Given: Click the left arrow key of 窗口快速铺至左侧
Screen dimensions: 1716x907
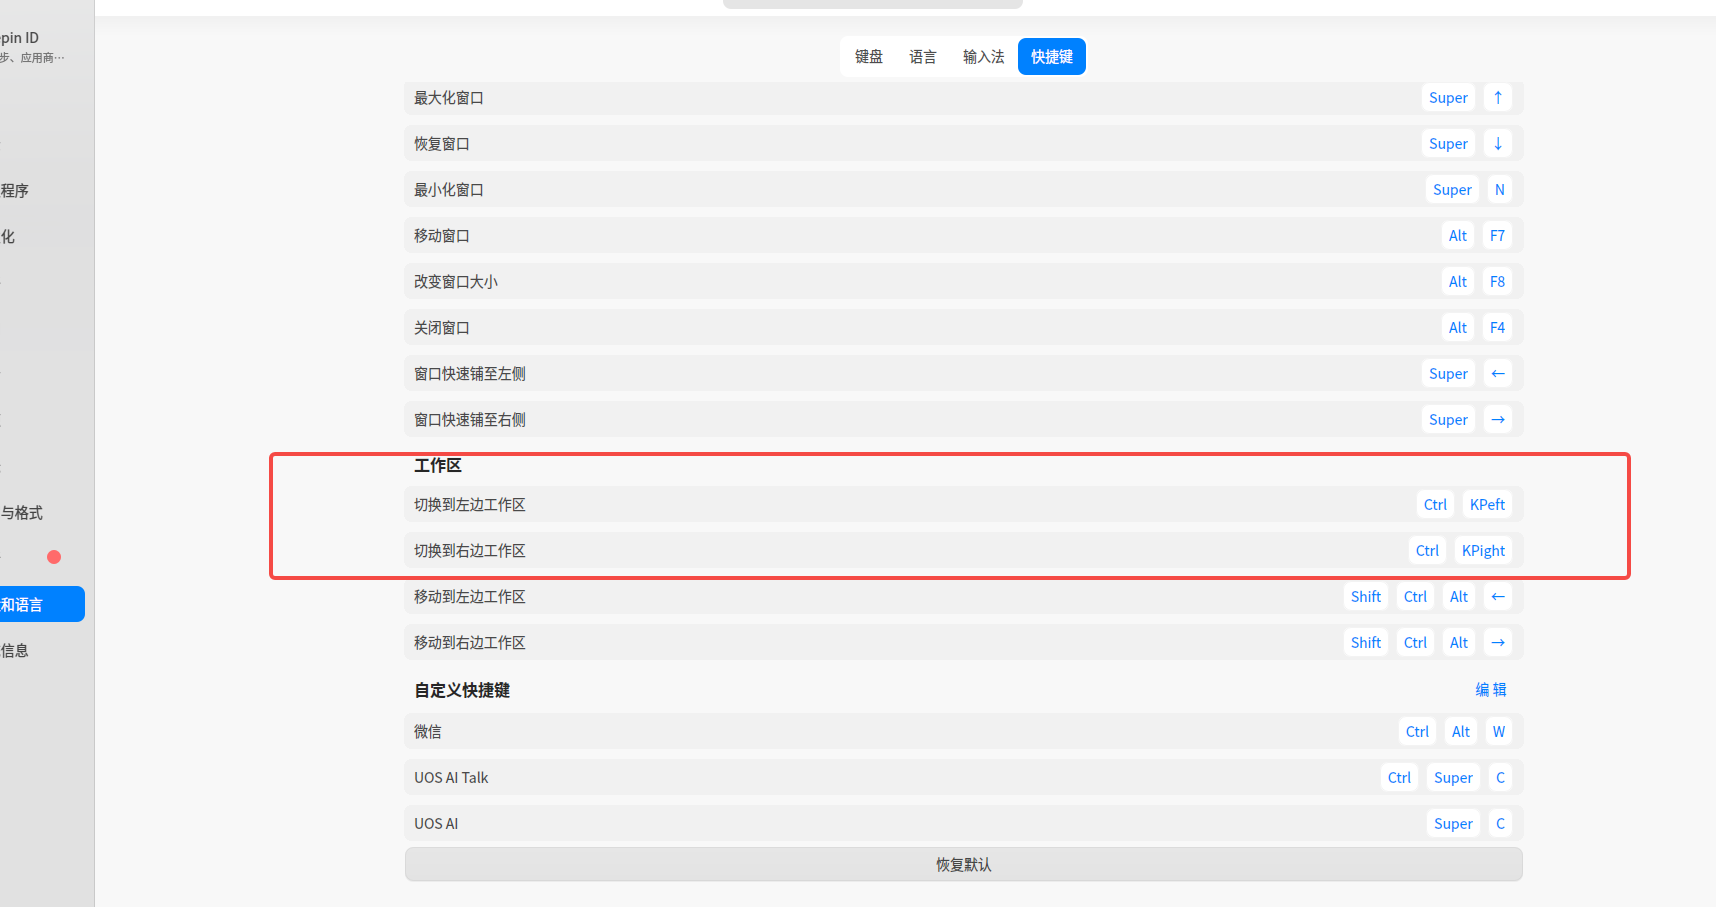Looking at the screenshot, I should coord(1498,374).
